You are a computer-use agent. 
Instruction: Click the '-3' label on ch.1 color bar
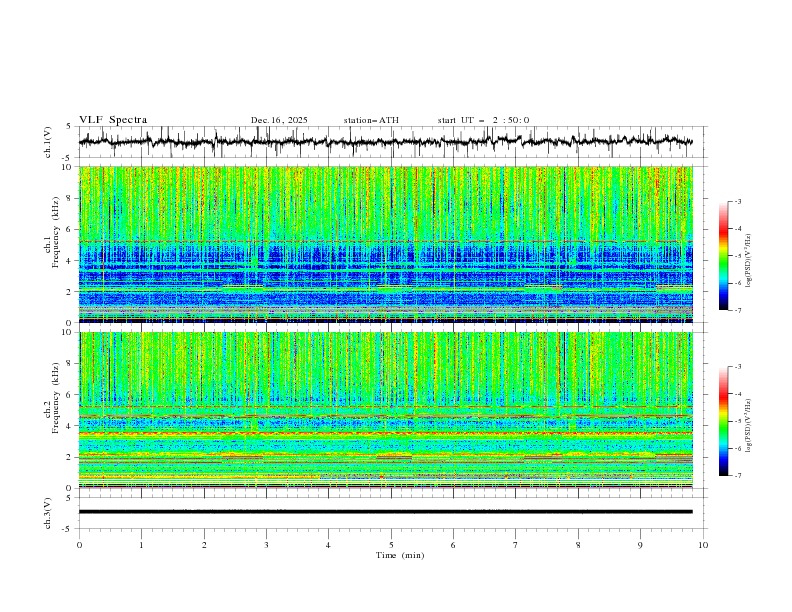point(737,201)
